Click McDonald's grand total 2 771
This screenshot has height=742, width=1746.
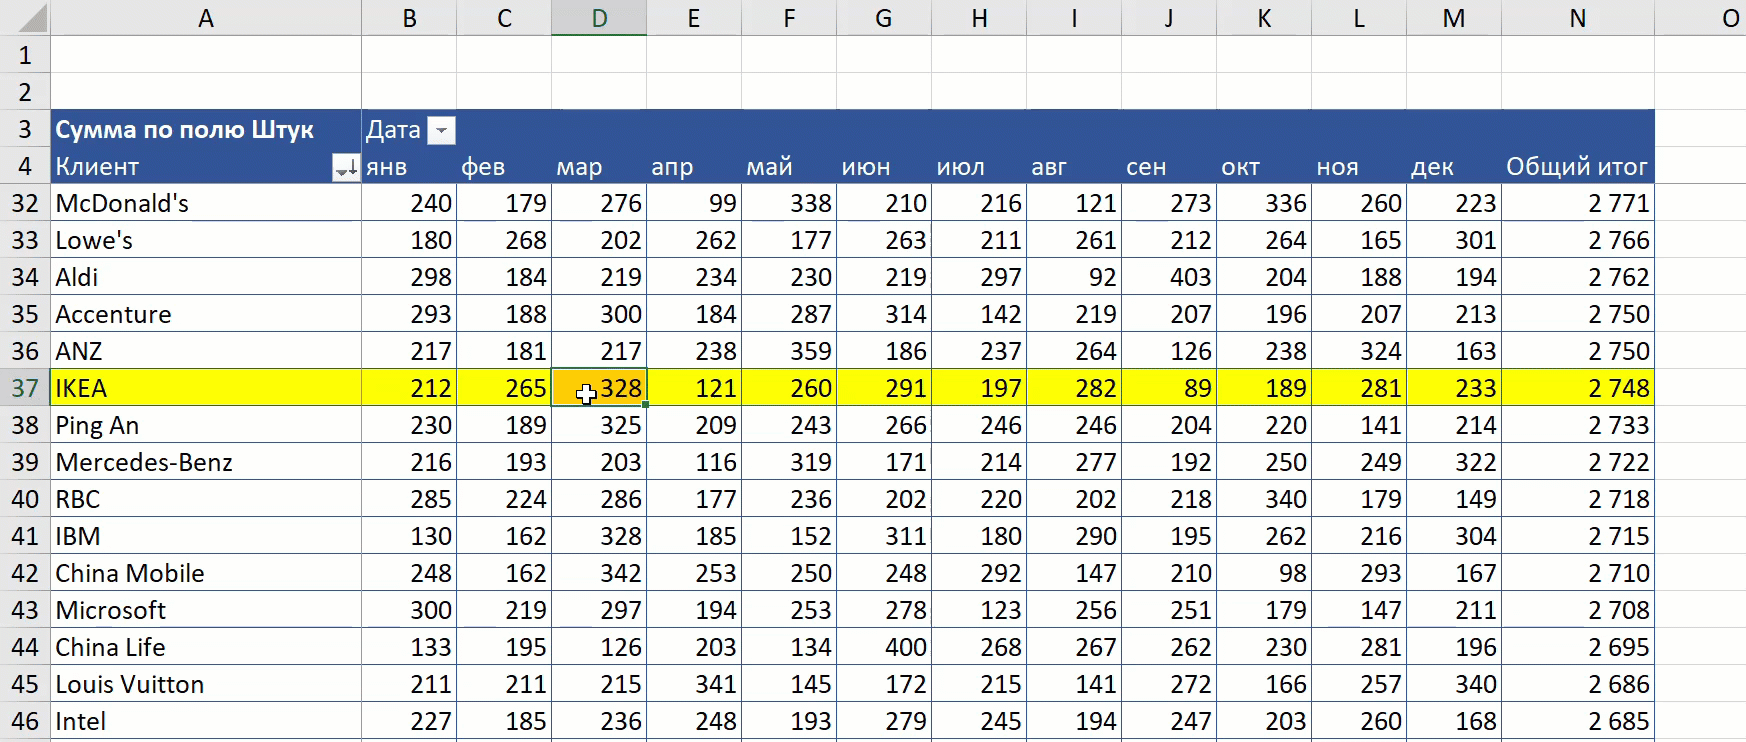(x=1578, y=203)
